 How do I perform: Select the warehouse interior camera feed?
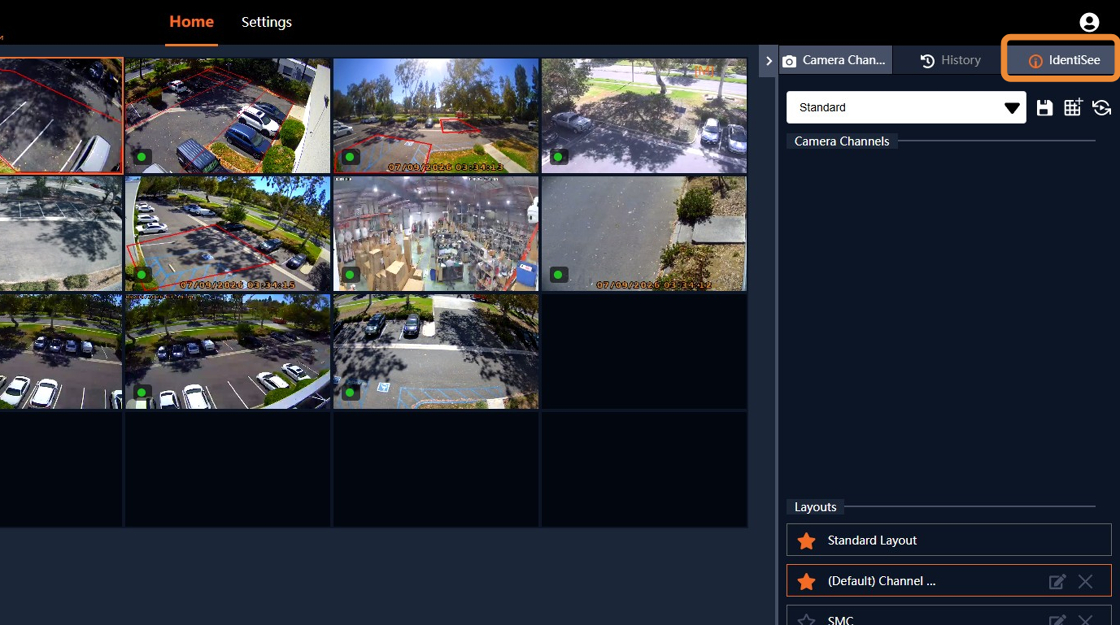coord(436,234)
